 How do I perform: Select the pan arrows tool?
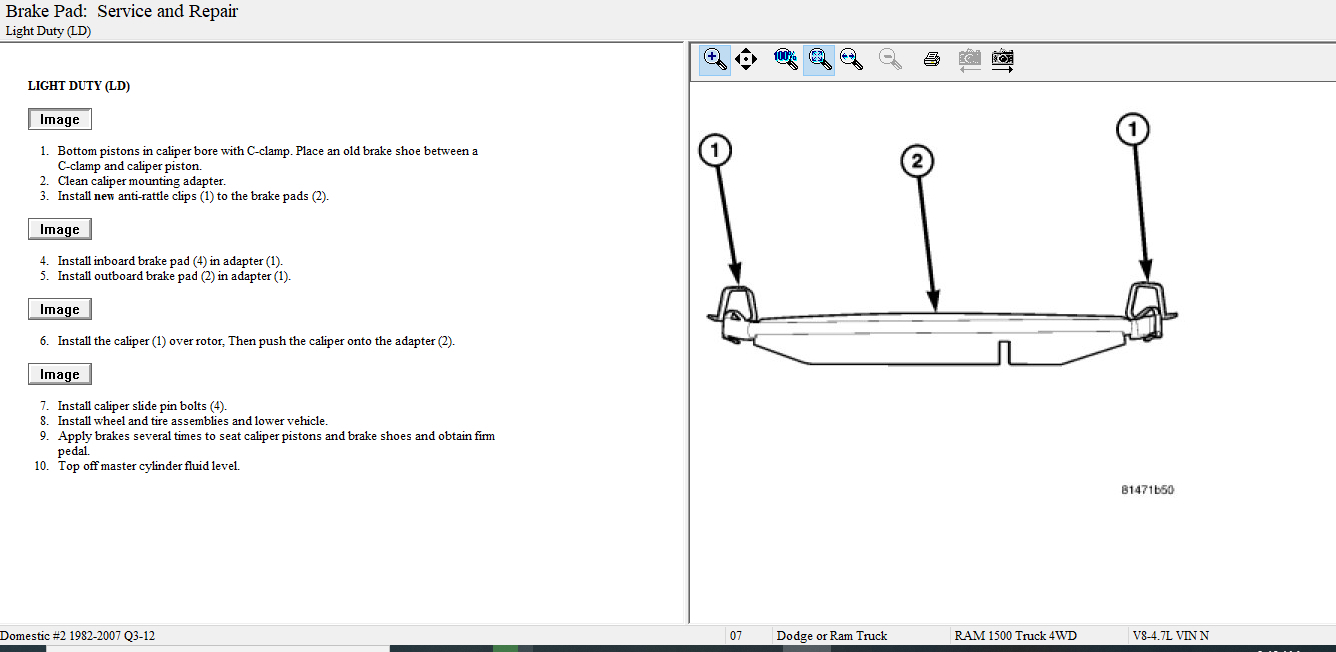point(746,59)
